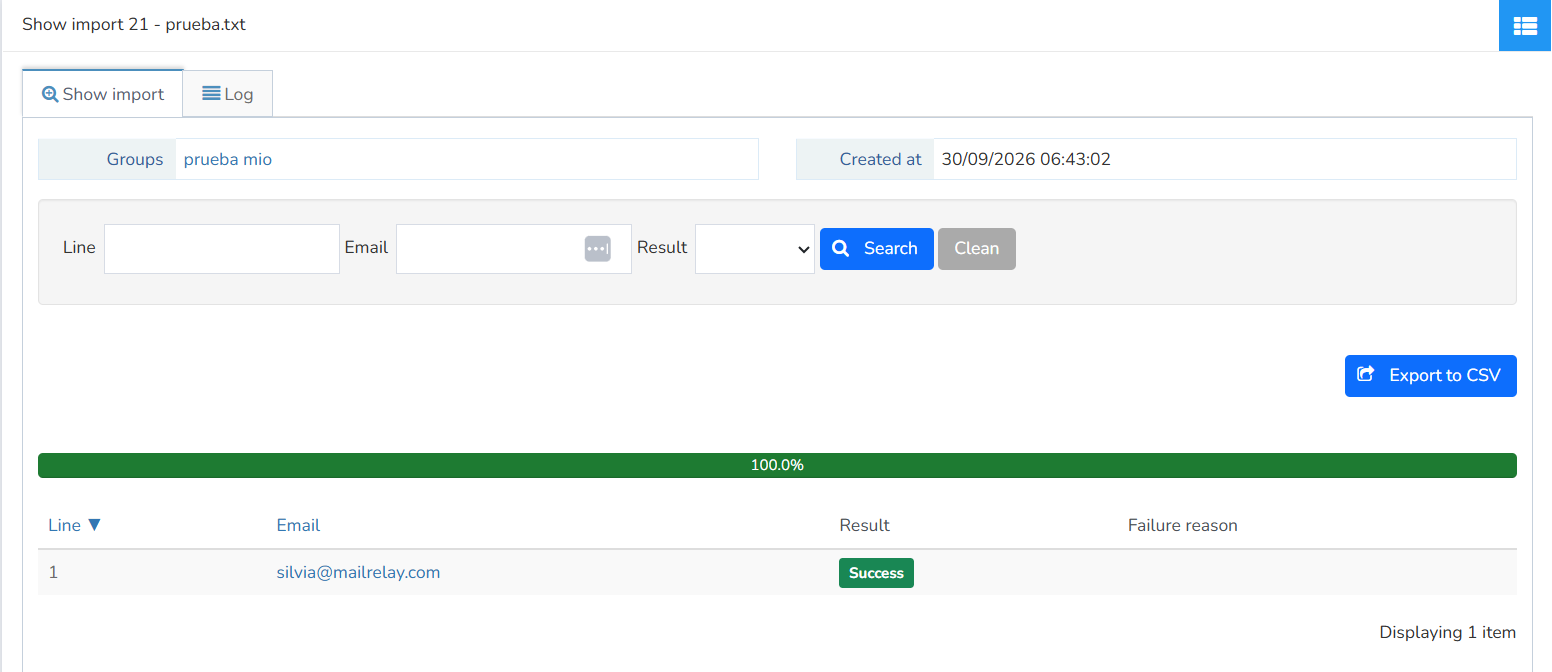Click the Success result badge
This screenshot has width=1552, height=672.
[876, 573]
